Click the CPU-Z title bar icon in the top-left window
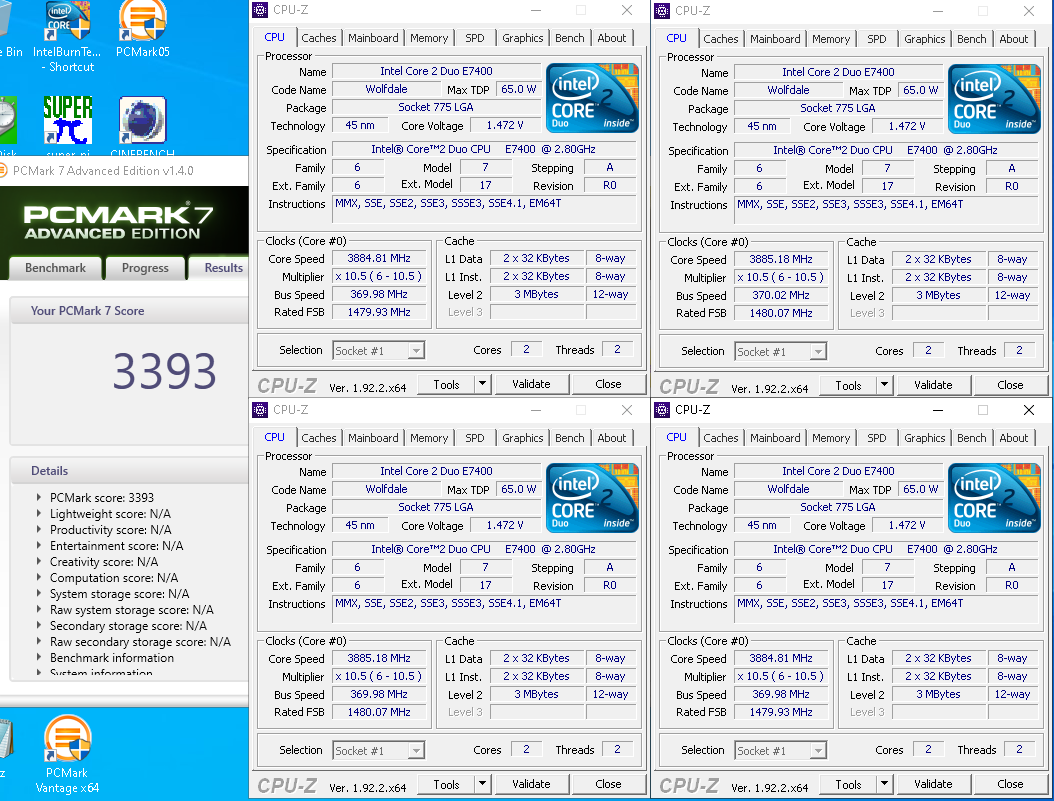1054x801 pixels. point(260,10)
